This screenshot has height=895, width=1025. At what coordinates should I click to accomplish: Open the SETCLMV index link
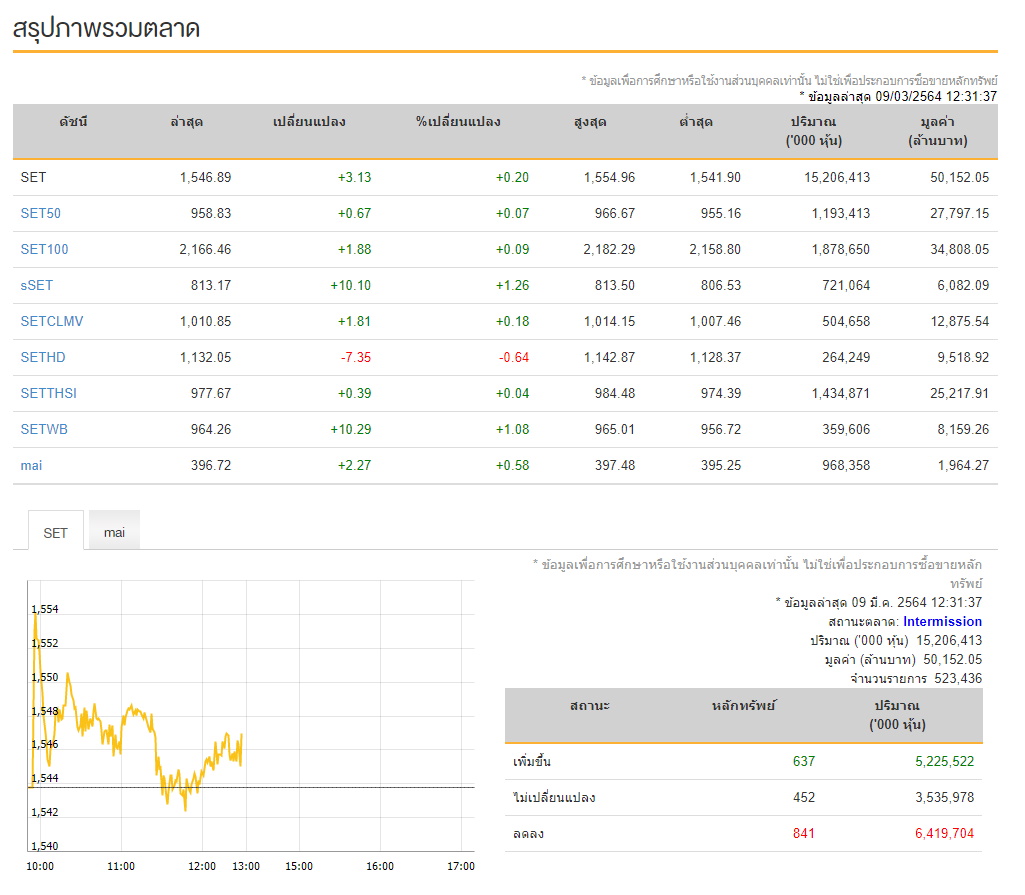tap(52, 321)
